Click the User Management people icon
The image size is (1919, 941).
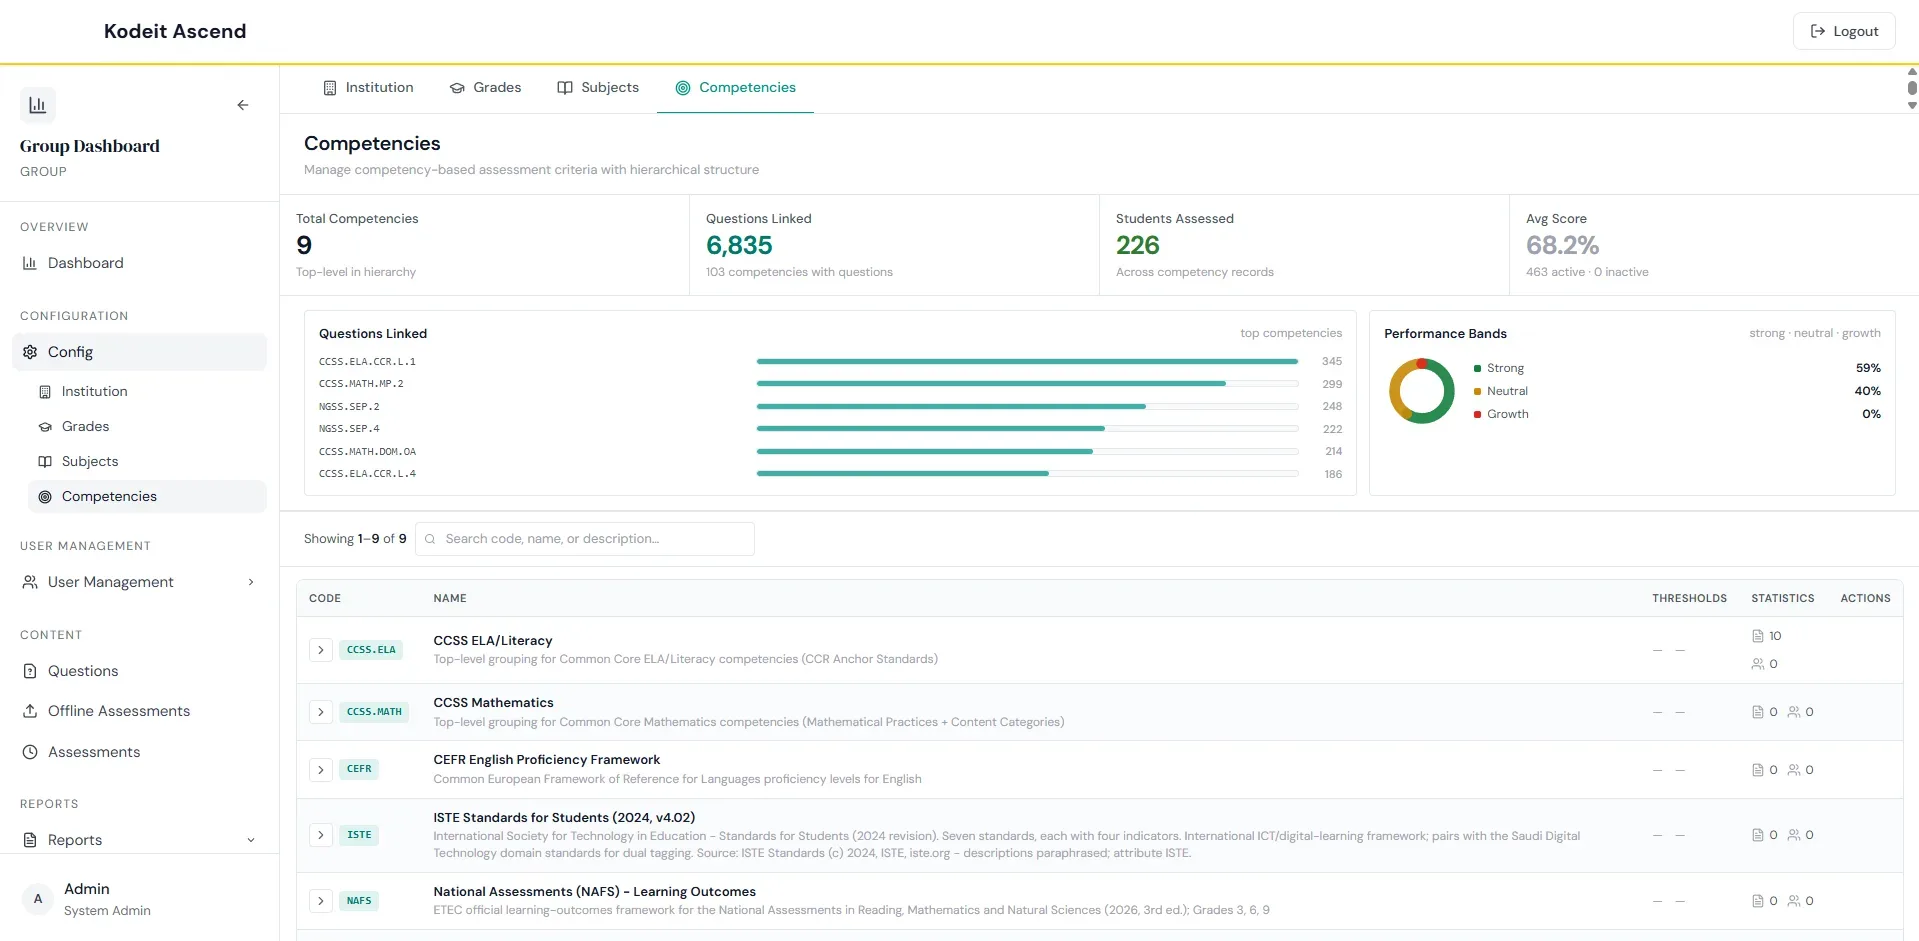30,582
